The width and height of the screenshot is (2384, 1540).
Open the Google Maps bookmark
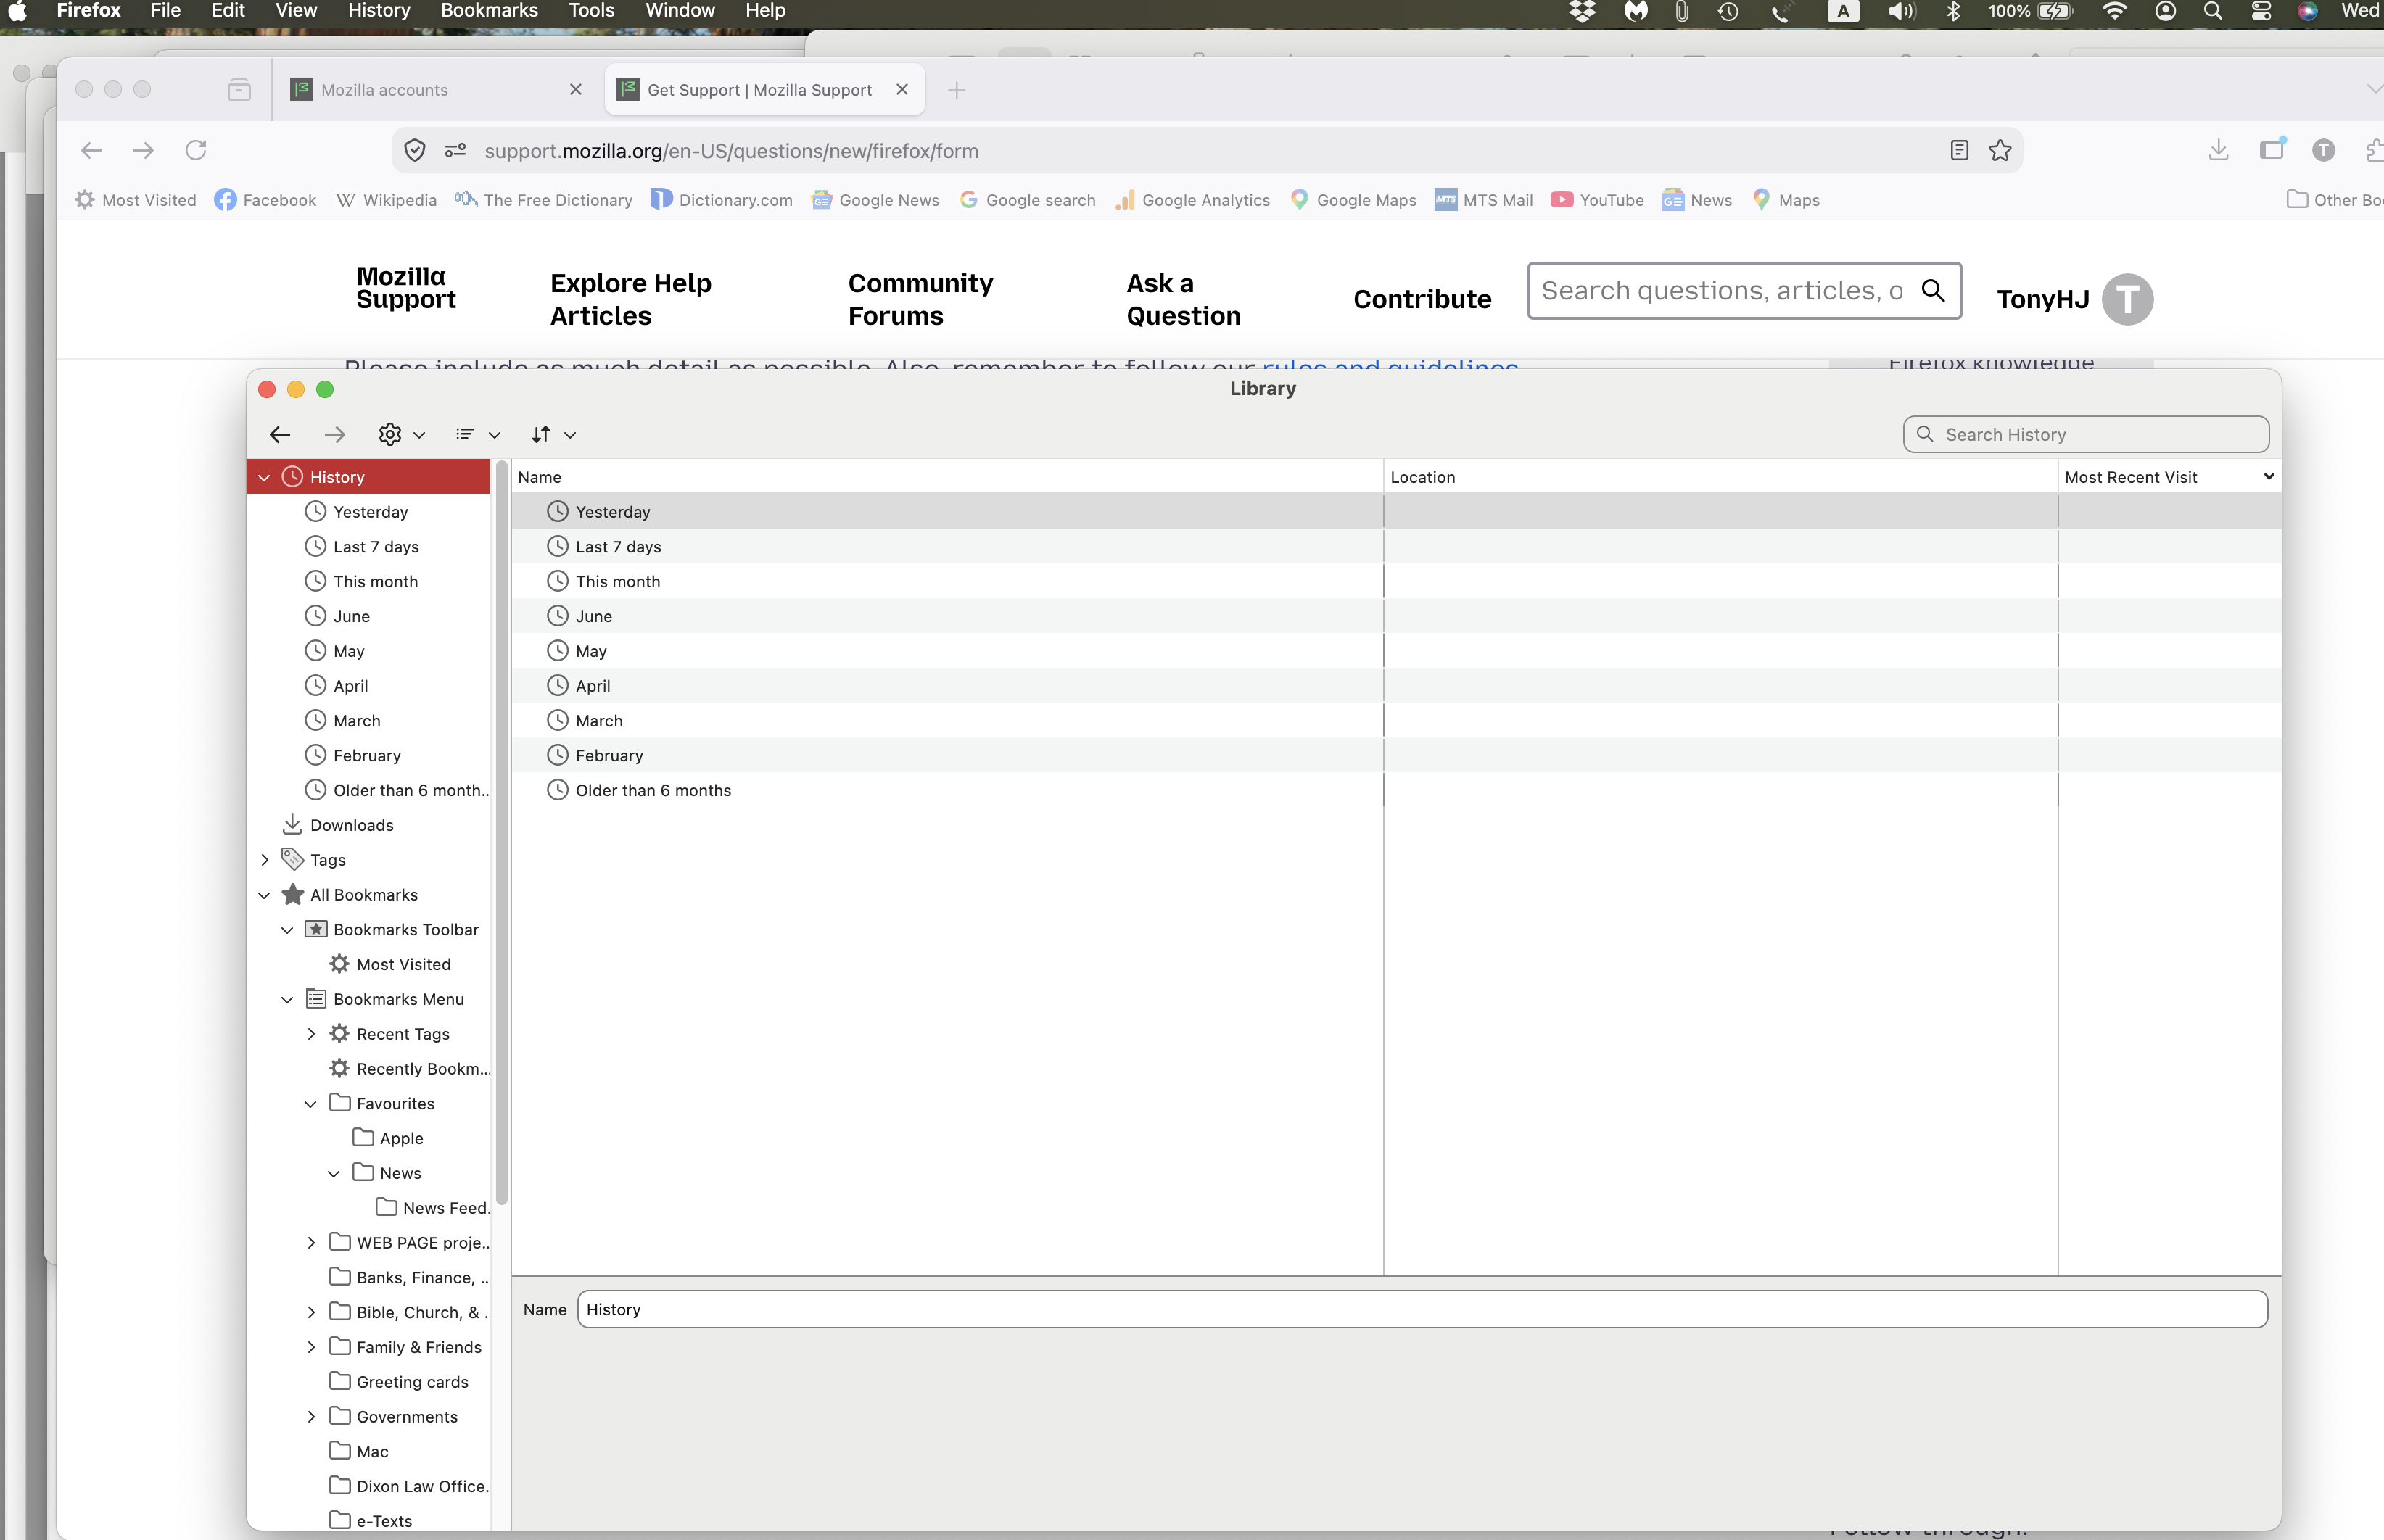[1353, 200]
